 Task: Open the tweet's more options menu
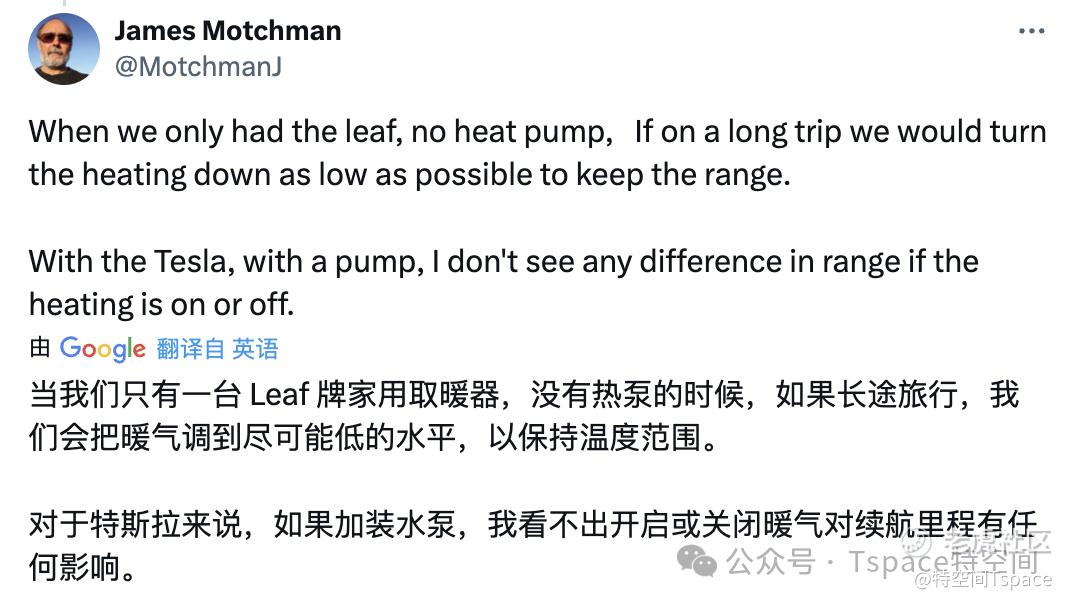pos(1031,32)
